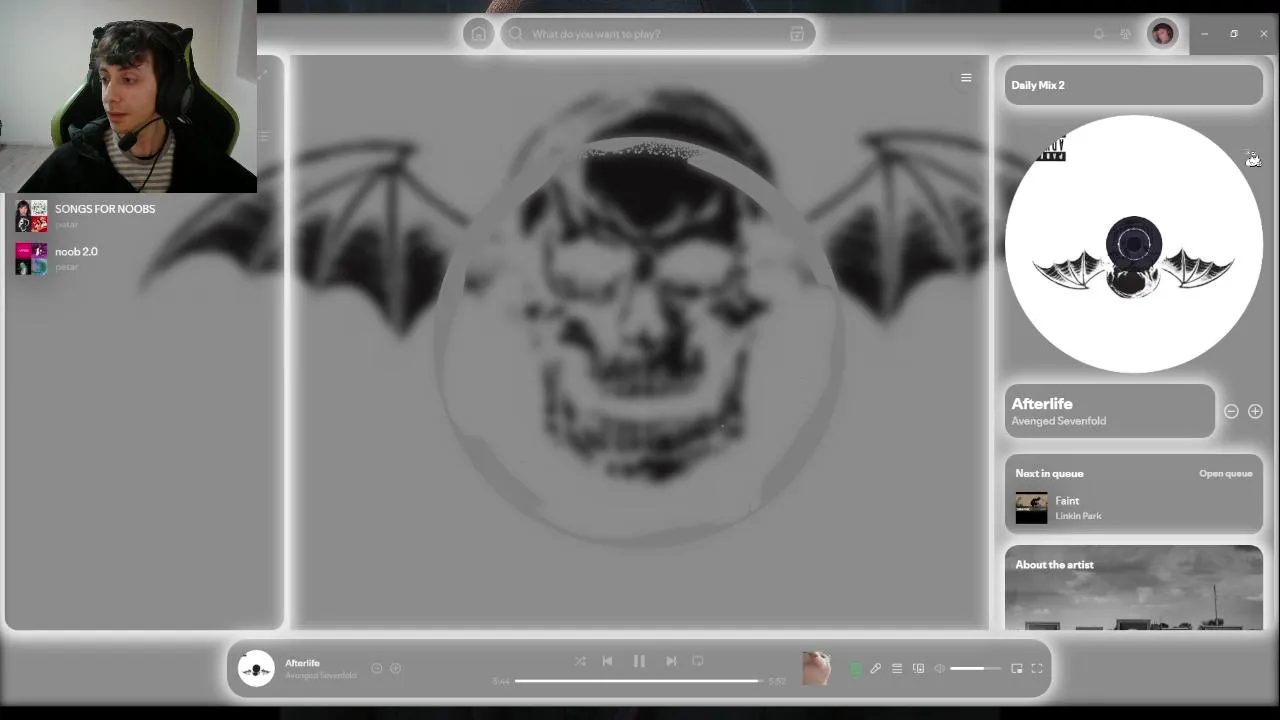1280x720 pixels.
Task: Toggle Now Playing view green icon
Action: (855, 669)
